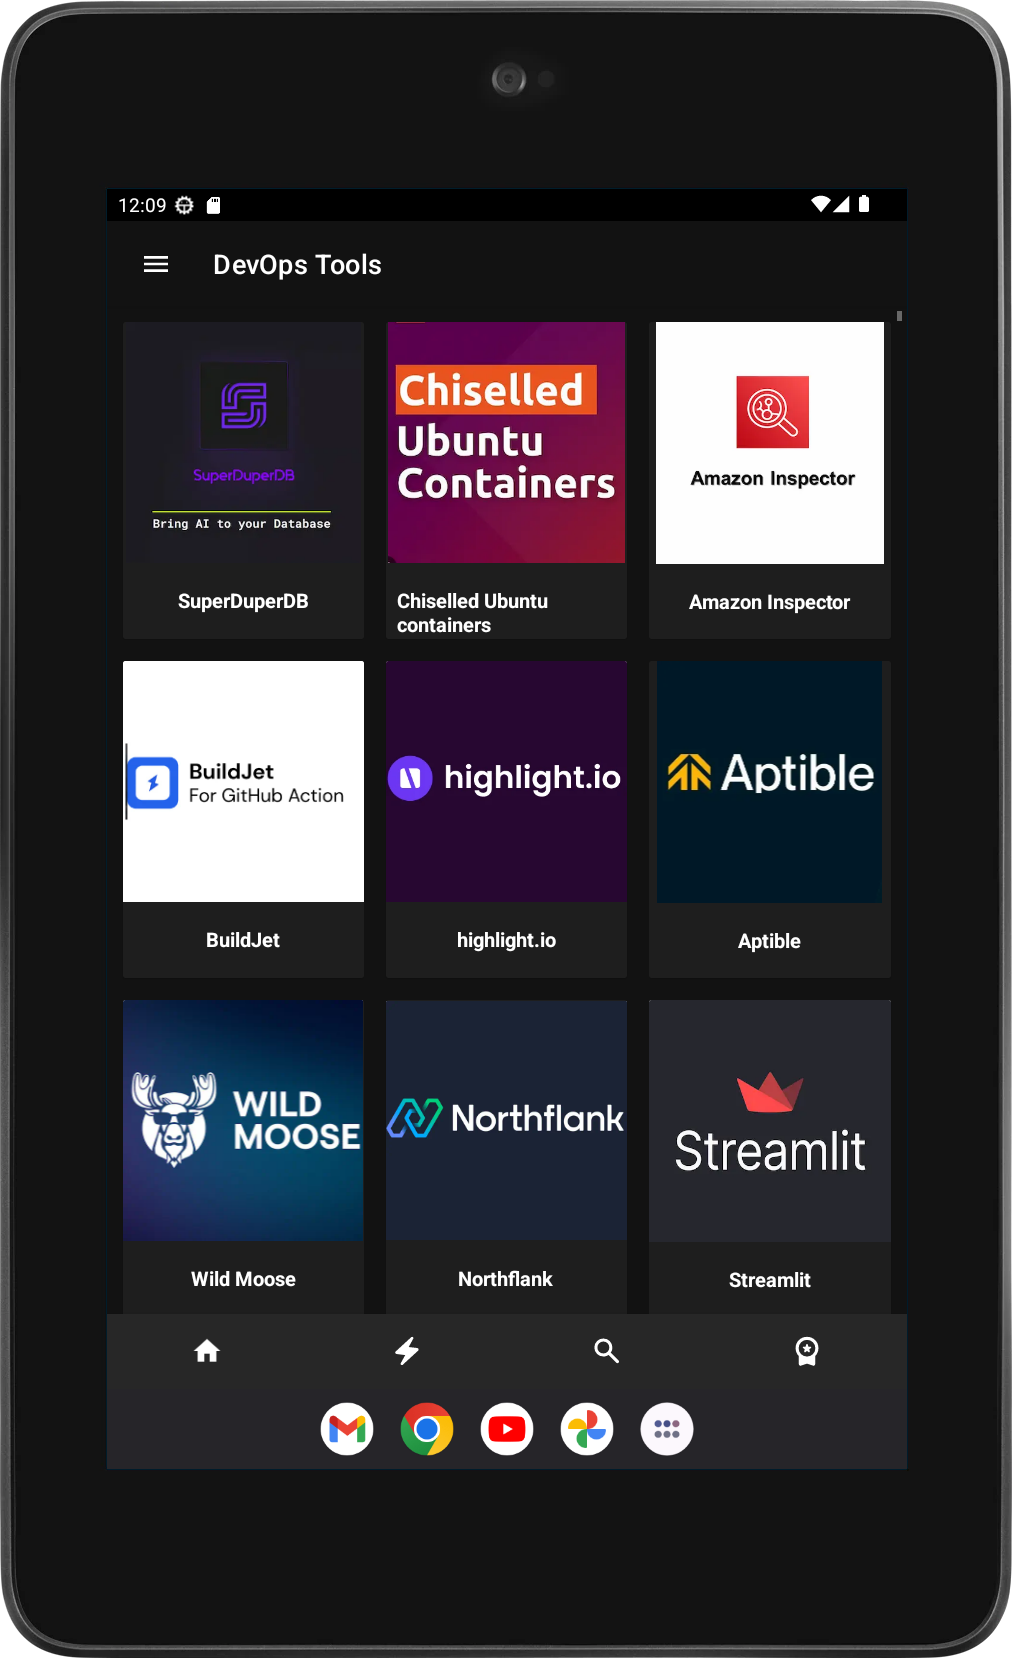The width and height of the screenshot is (1012, 1658).
Task: Open the Wild Moose card
Action: [x=243, y=1157]
